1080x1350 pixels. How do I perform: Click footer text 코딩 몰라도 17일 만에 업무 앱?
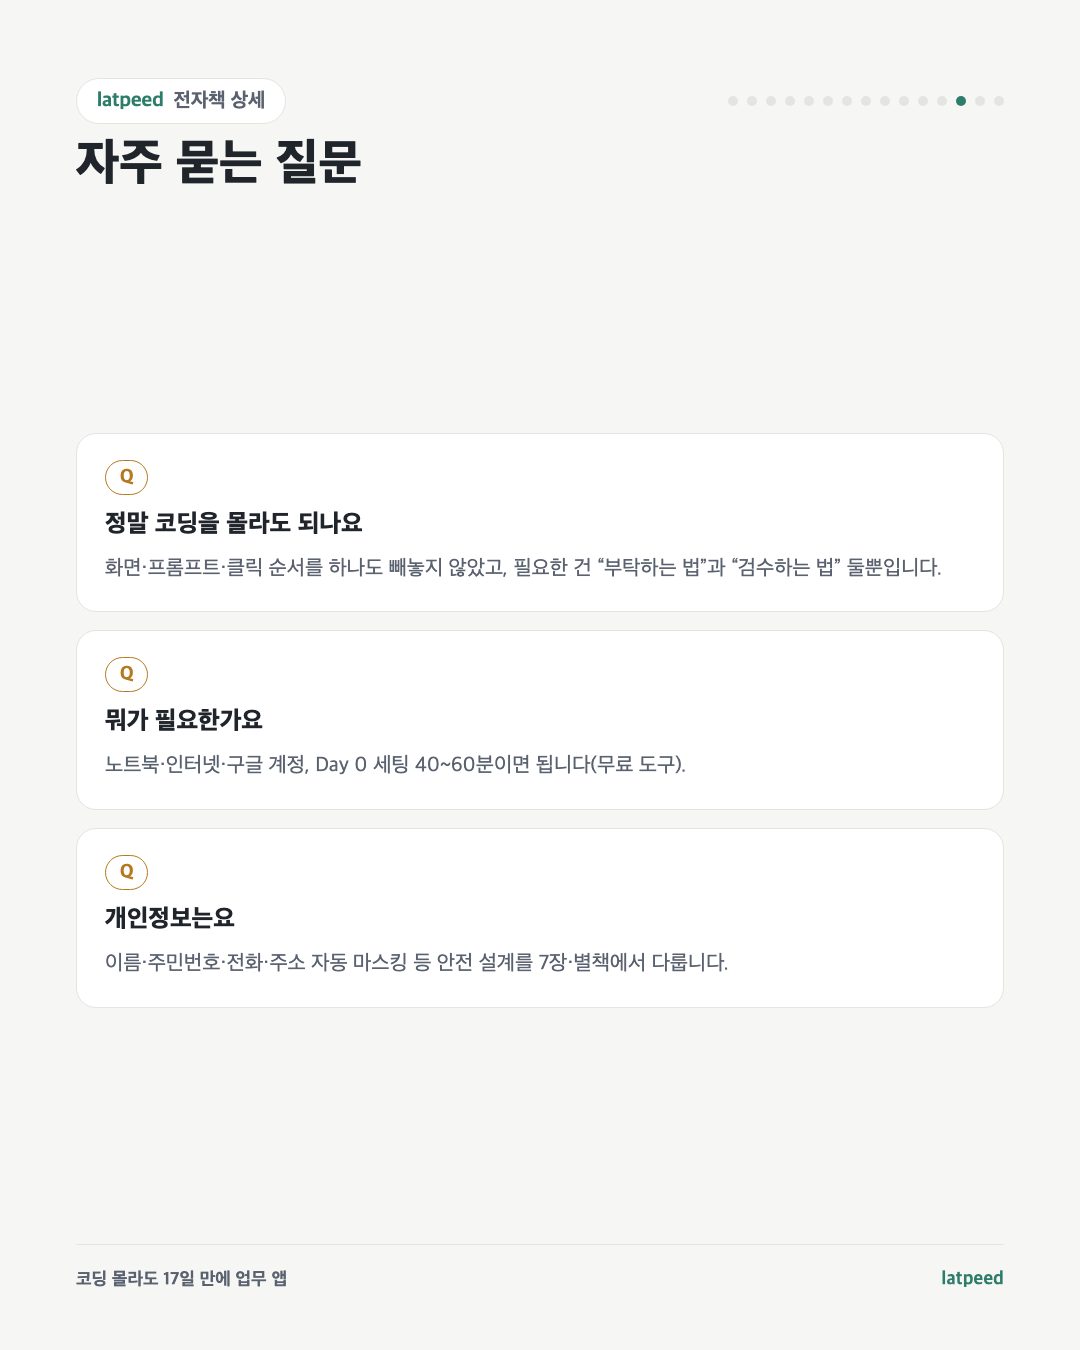(x=181, y=1278)
